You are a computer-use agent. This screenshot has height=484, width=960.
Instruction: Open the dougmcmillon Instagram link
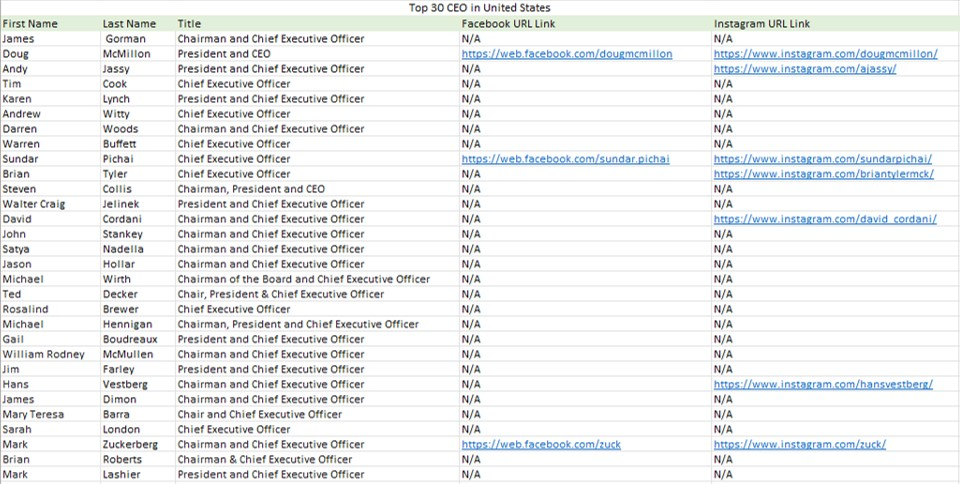[x=825, y=54]
